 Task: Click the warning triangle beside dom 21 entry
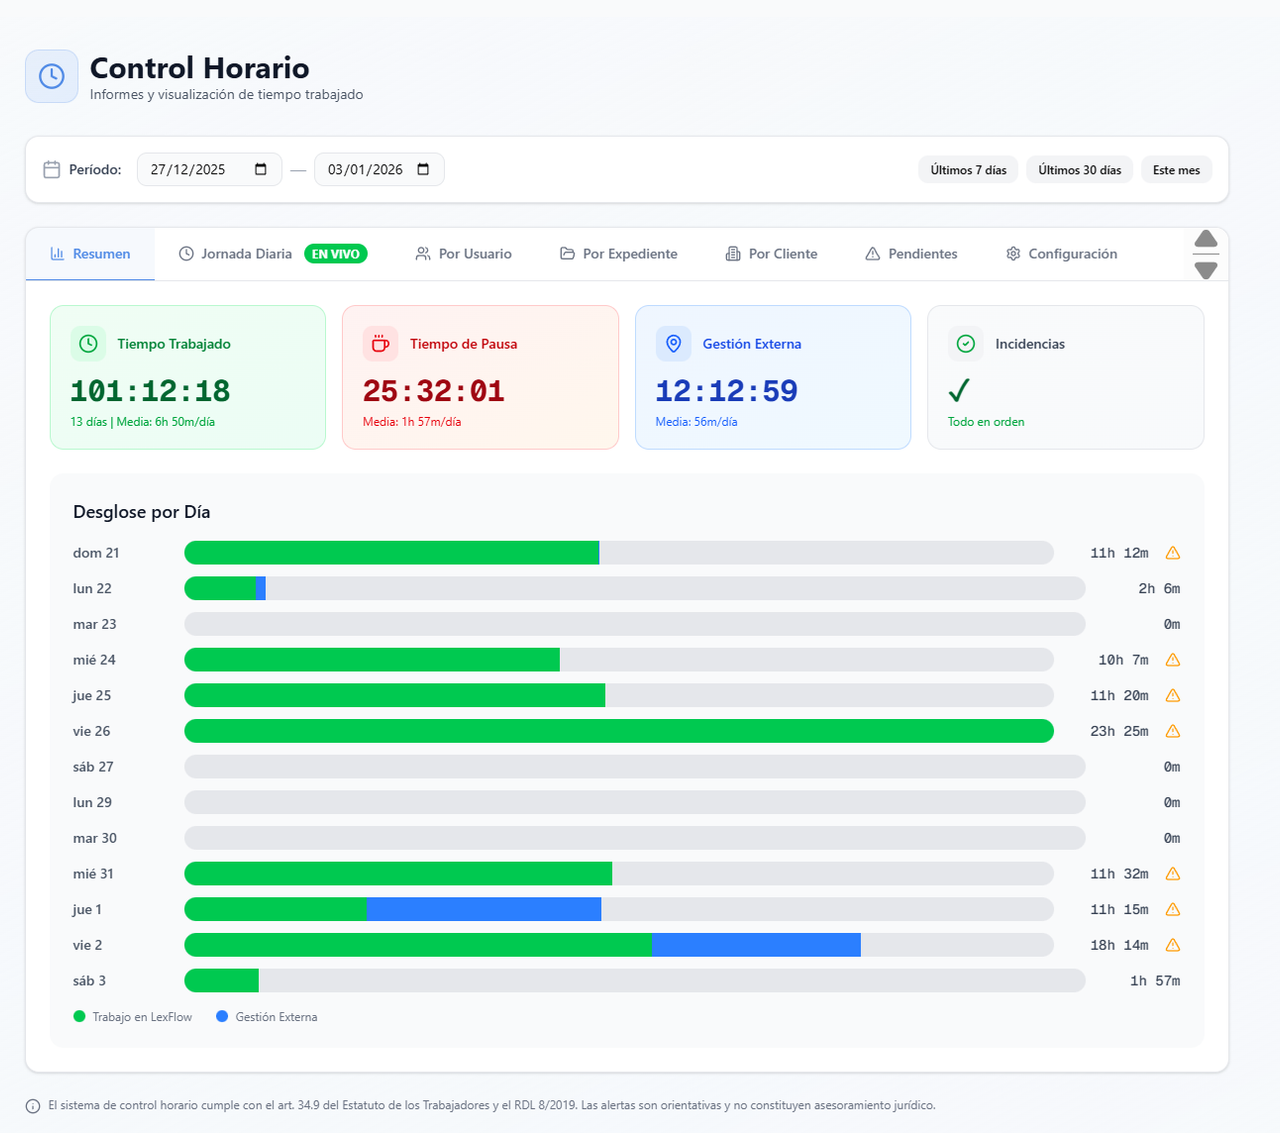pos(1172,552)
